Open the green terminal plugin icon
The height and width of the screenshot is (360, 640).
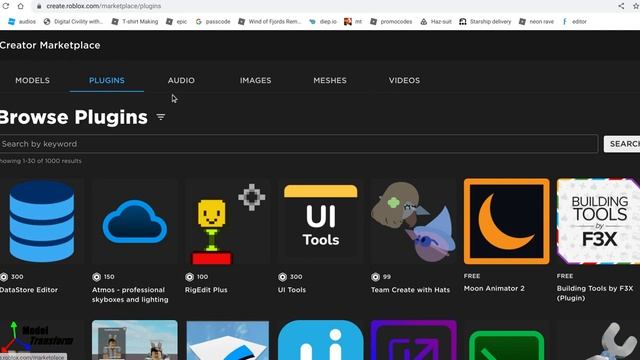point(507,345)
